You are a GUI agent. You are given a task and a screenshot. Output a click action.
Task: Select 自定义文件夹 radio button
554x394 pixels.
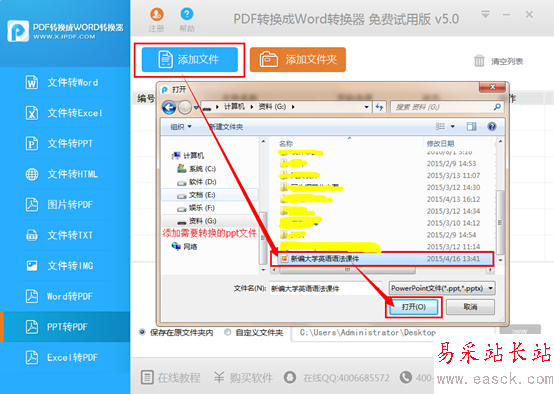pos(228,332)
